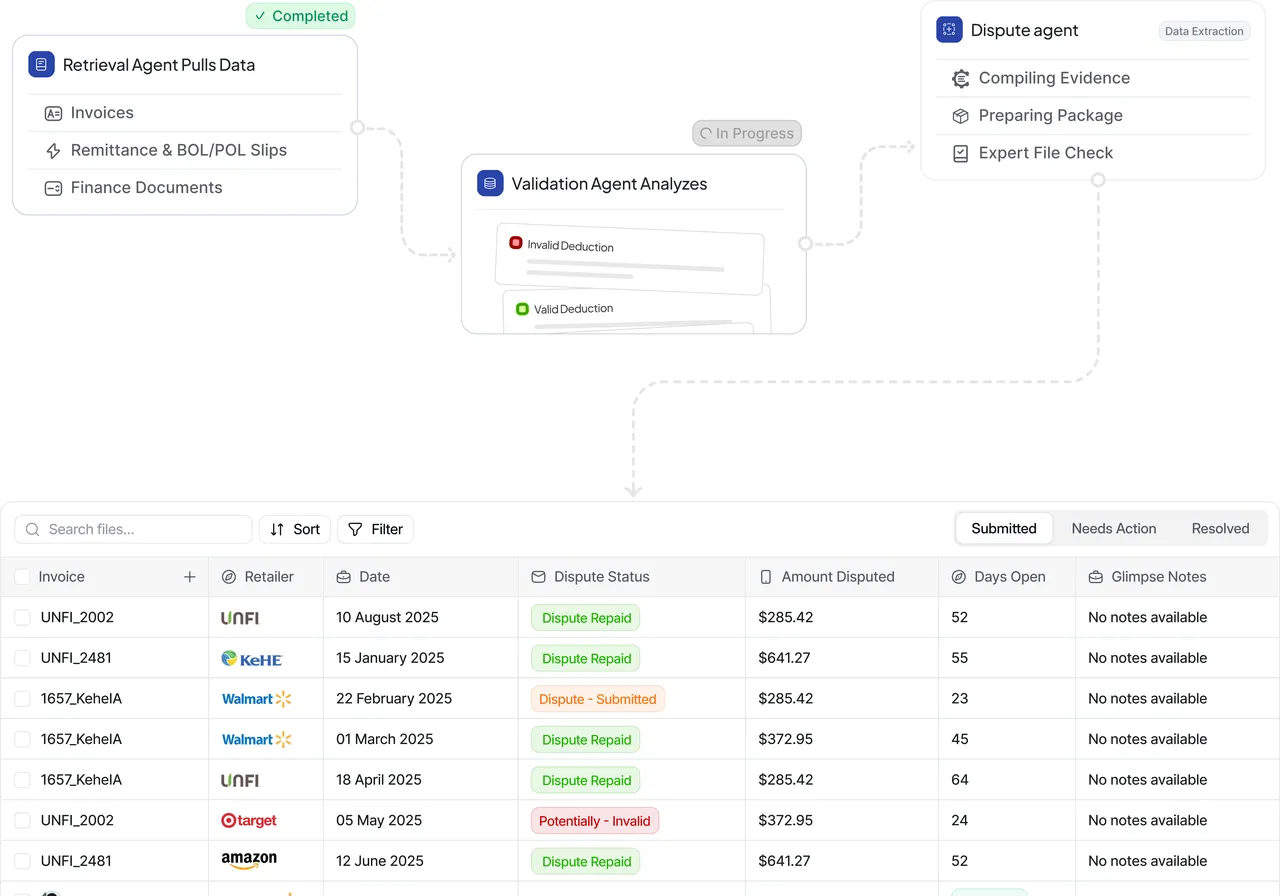
Task: Check the box for 12 June 2025 row
Action: [x=22, y=861]
